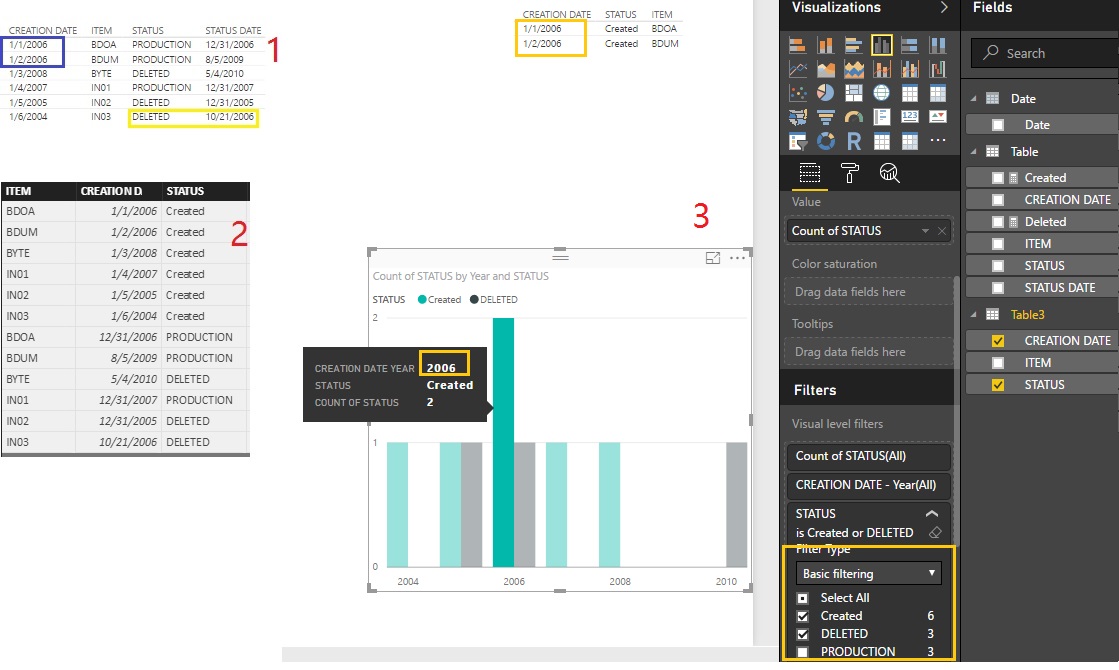This screenshot has height=670, width=1119.
Task: Select the stacked column chart visualization
Action: pos(826,46)
